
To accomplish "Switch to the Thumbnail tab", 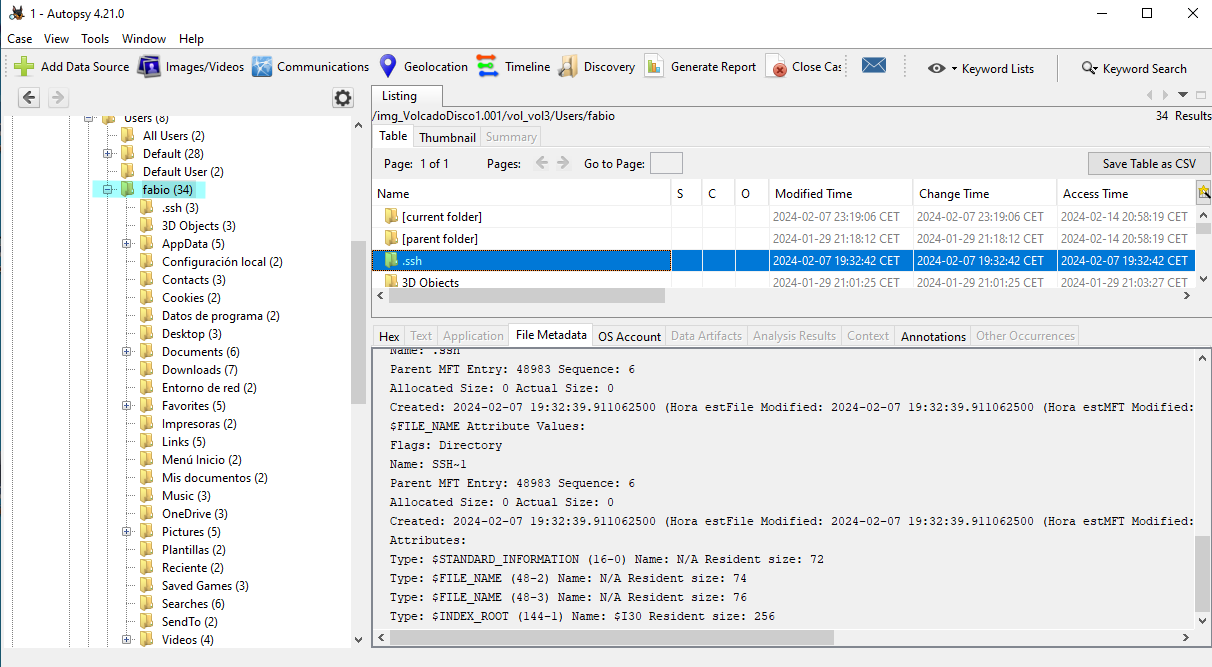I will tap(447, 137).
